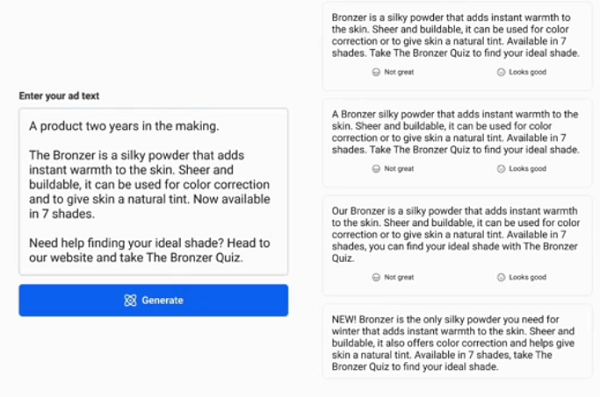This screenshot has height=397, width=600.
Task: Rate first suggestion with 'Looks good' label
Action: (x=527, y=72)
